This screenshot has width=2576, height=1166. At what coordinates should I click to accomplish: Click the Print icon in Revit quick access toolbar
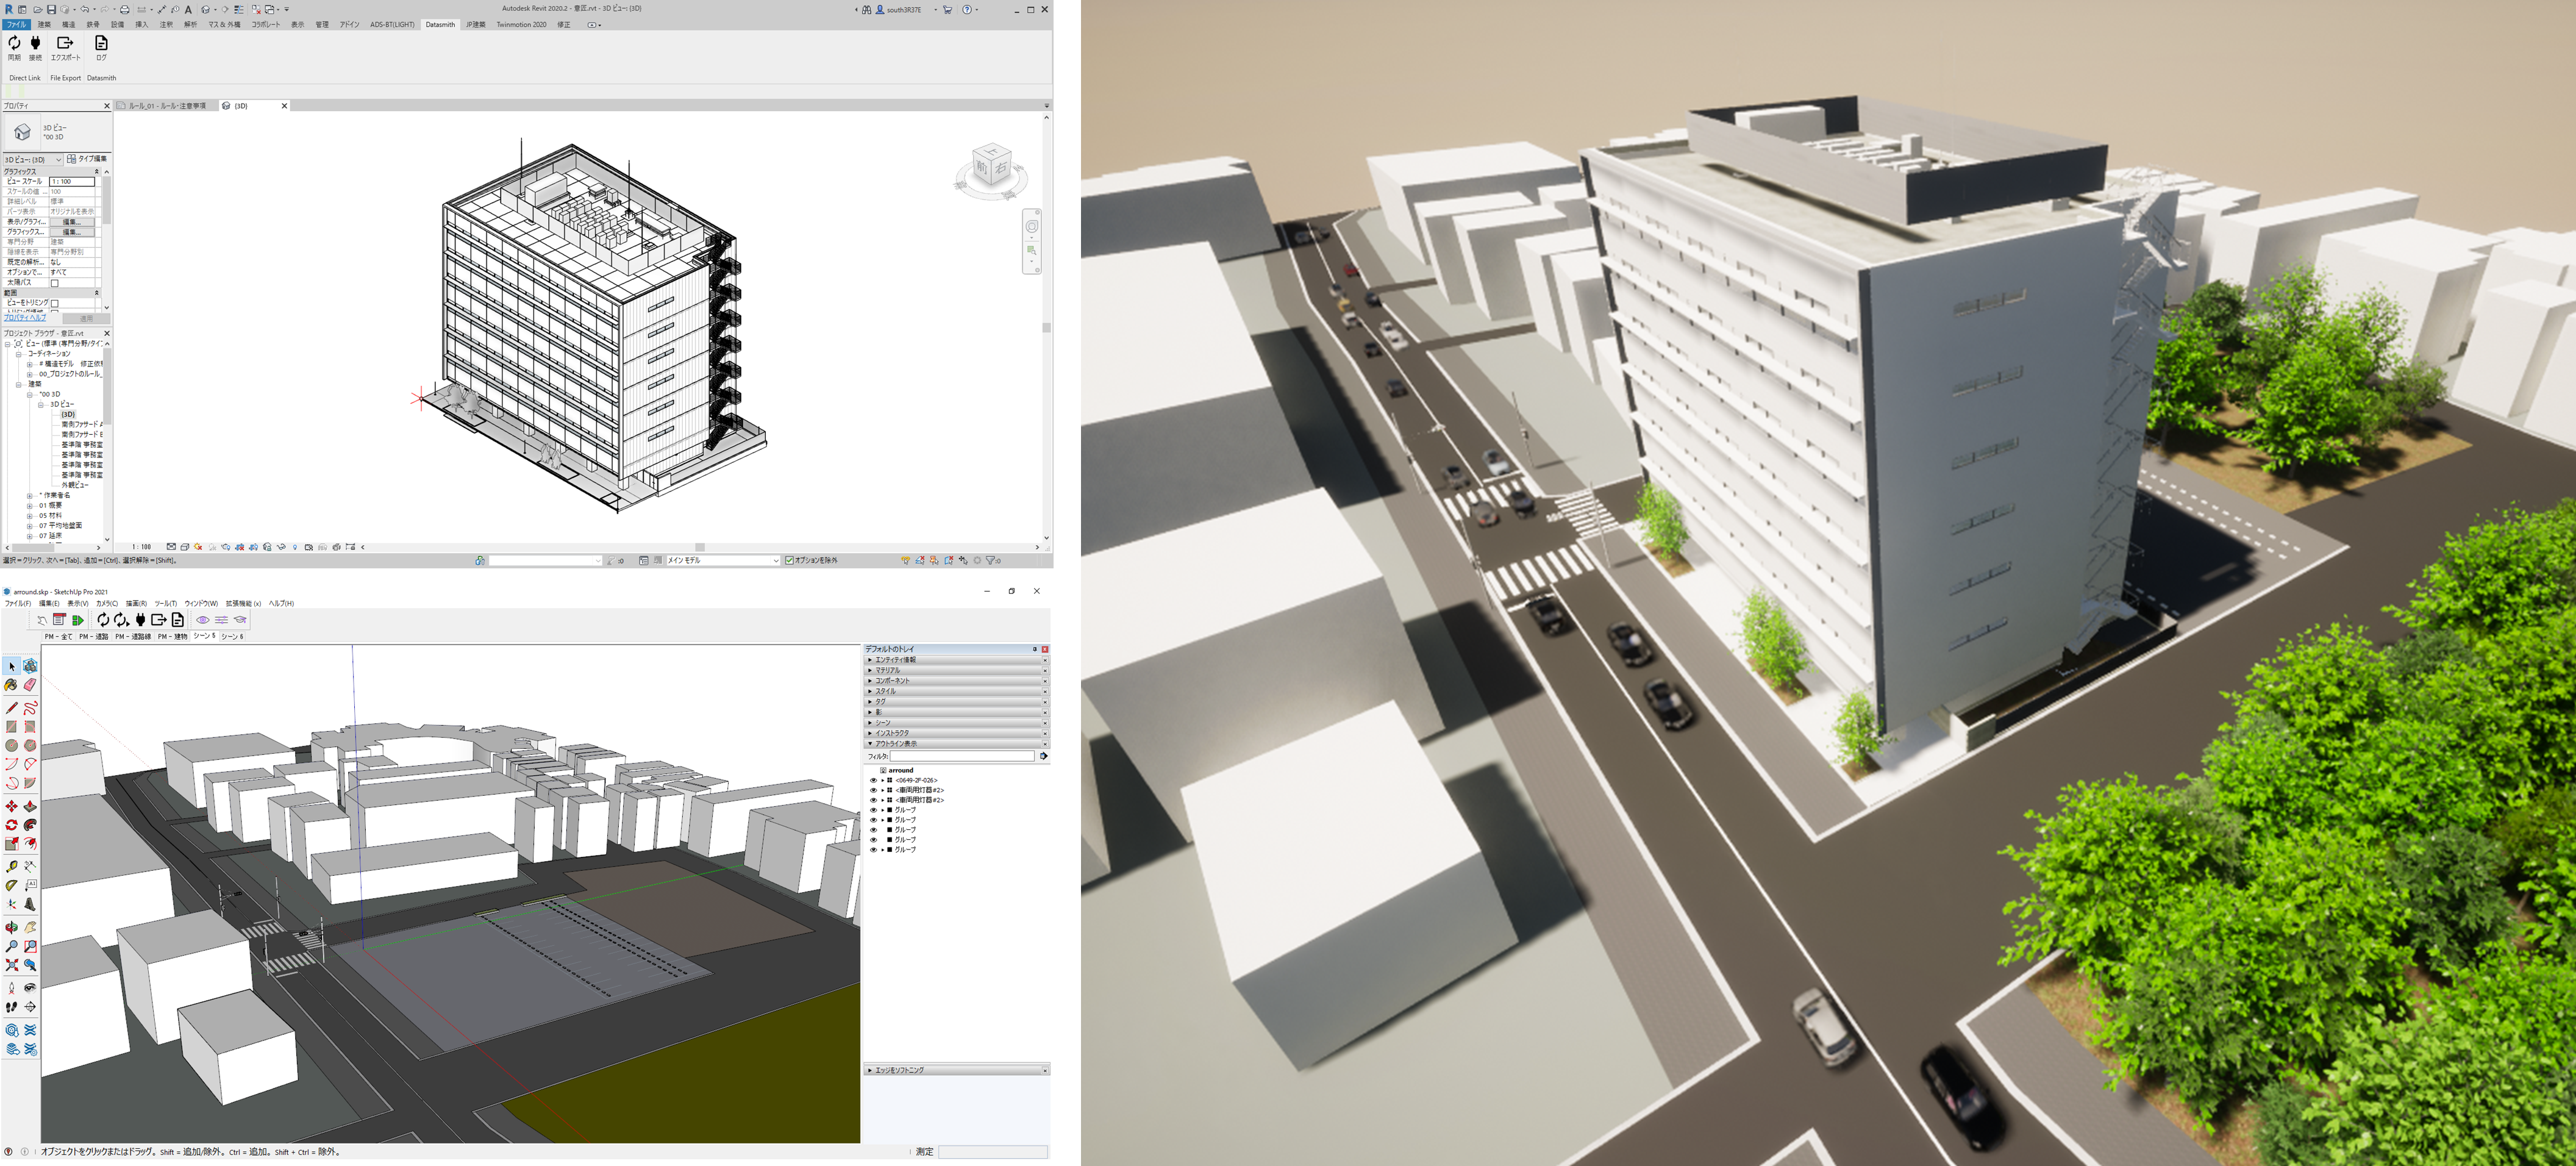125,9
